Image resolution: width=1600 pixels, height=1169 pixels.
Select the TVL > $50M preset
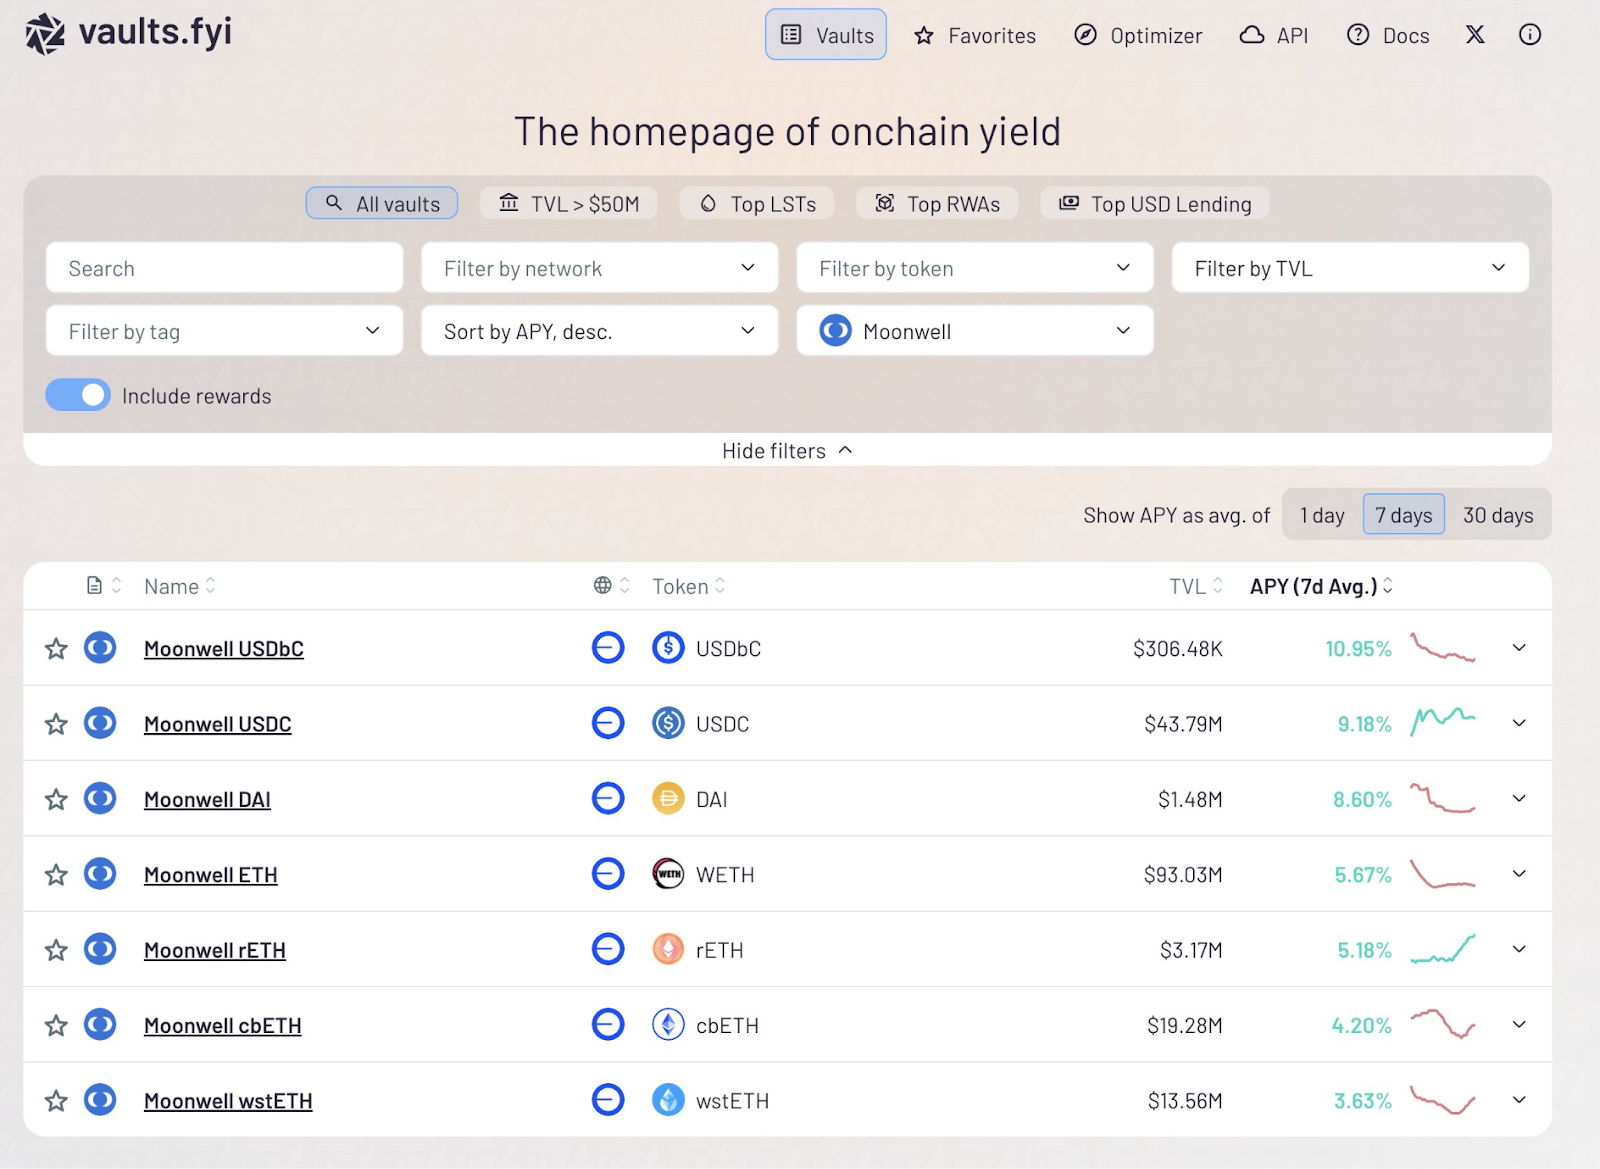click(x=568, y=203)
